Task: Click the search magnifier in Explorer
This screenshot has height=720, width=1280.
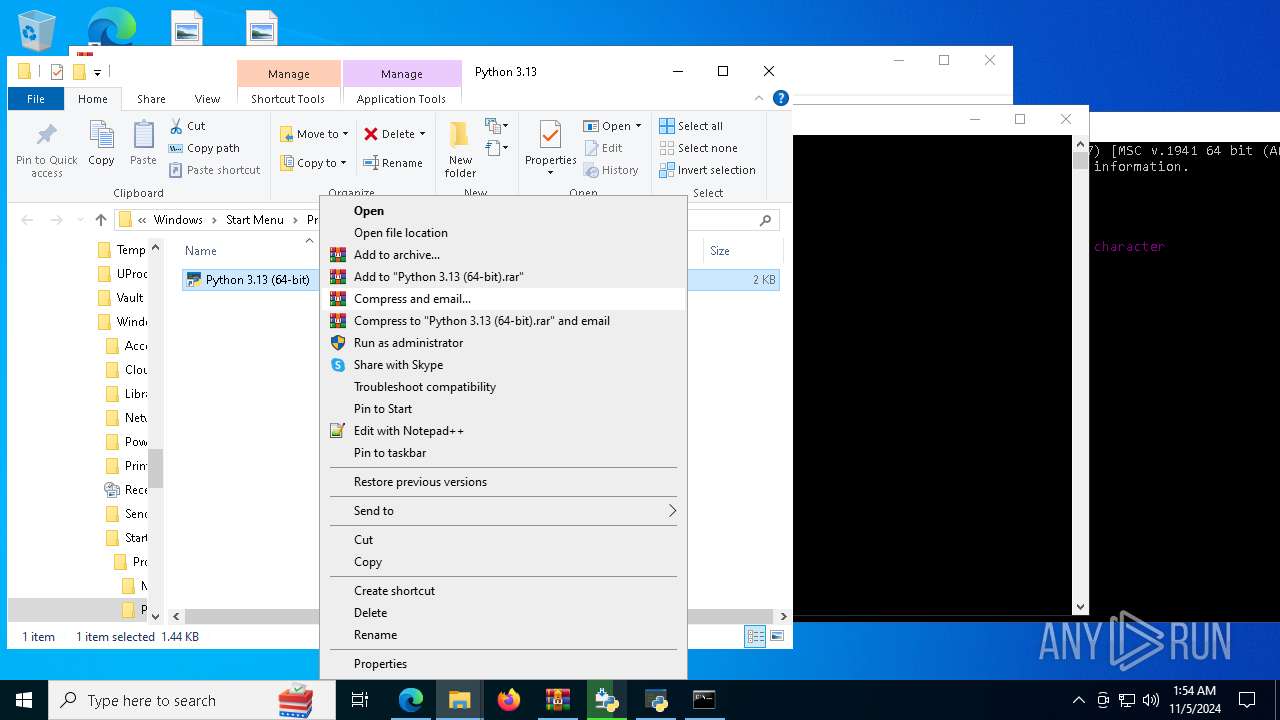Action: tap(766, 220)
